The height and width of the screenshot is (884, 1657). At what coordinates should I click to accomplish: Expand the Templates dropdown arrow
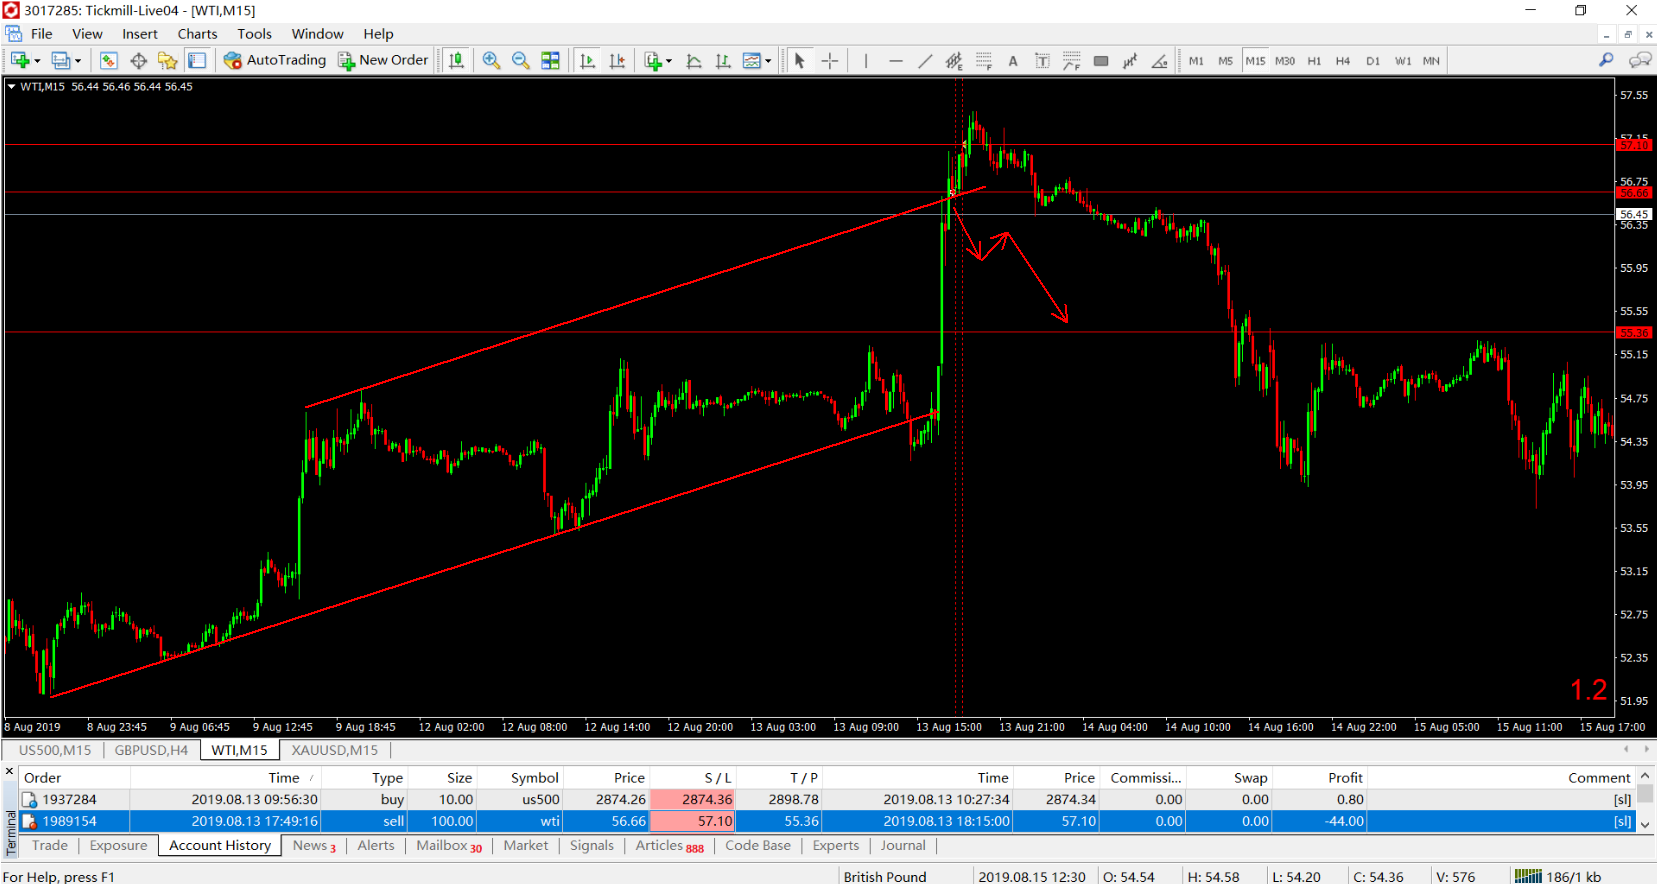coord(768,61)
